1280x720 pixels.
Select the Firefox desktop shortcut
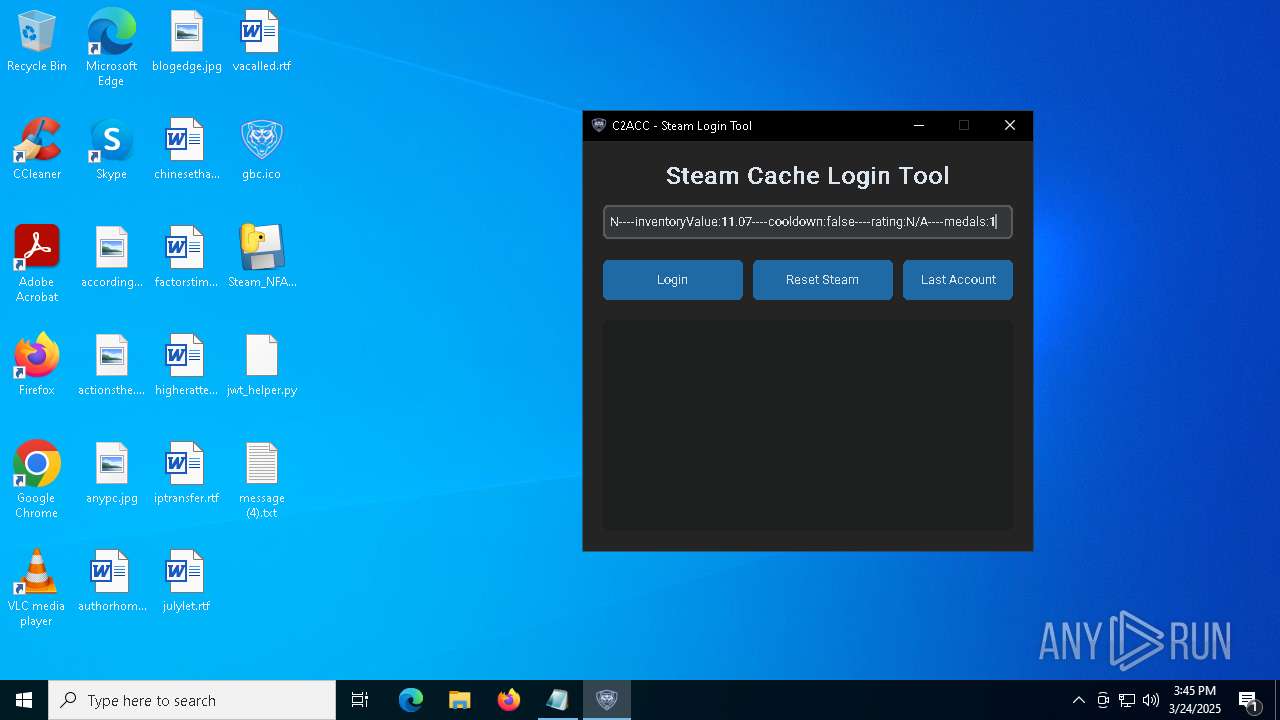click(x=37, y=366)
